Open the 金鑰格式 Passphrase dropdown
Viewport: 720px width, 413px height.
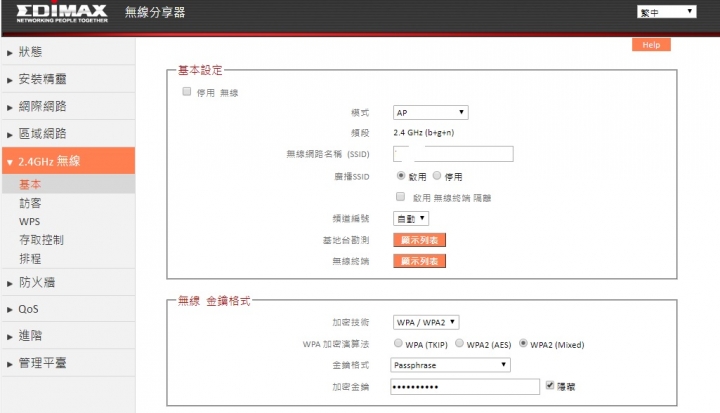(450, 365)
